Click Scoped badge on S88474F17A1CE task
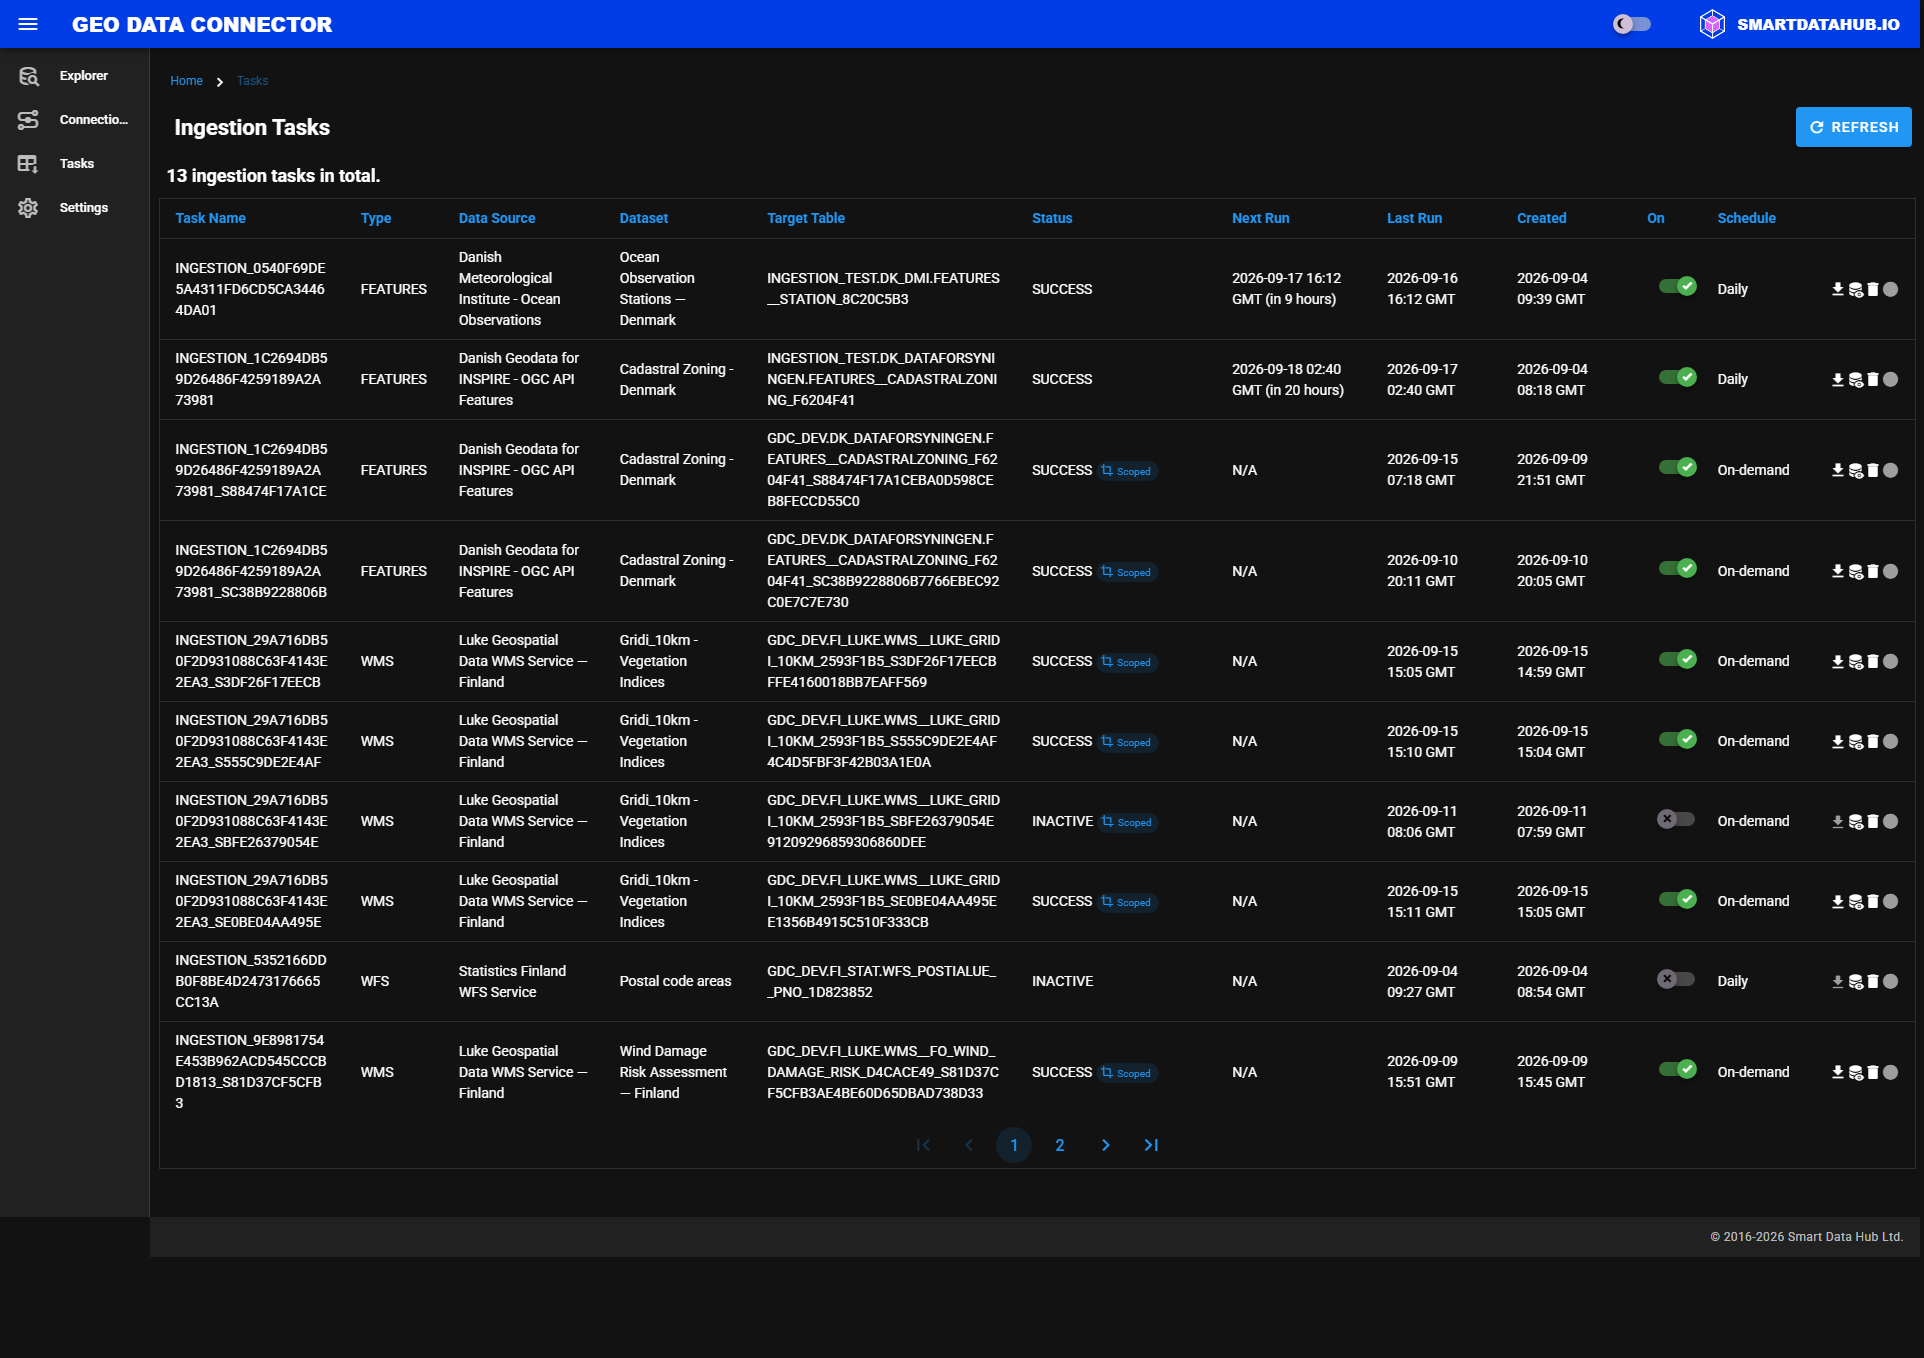 pyautogui.click(x=1127, y=471)
